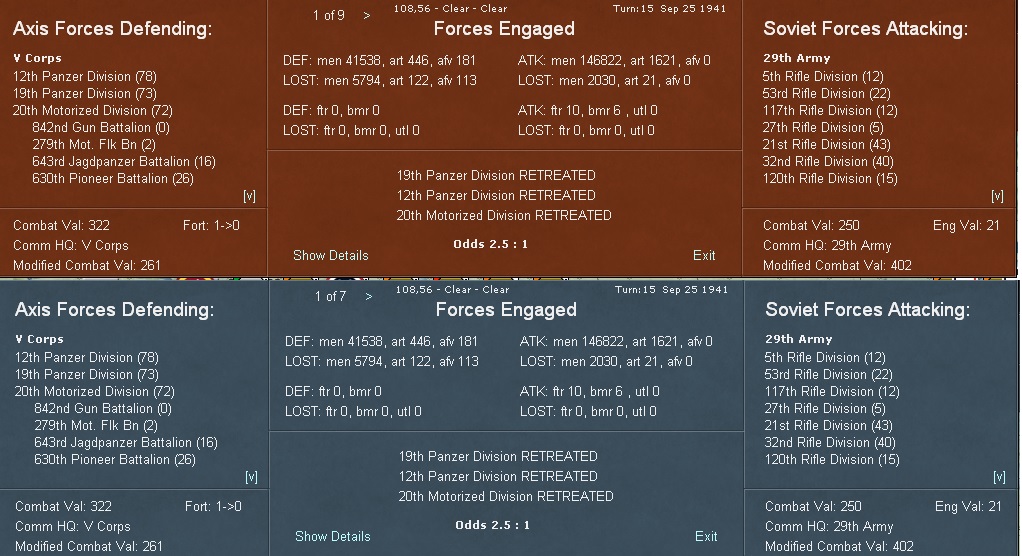
Task: Open Show Details in the blue report
Action: coord(332,536)
